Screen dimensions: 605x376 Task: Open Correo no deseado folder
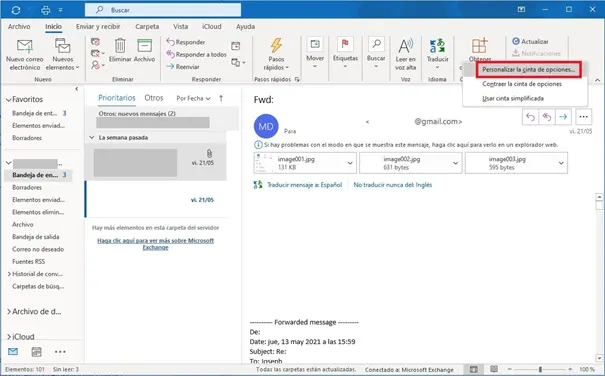tap(38, 249)
